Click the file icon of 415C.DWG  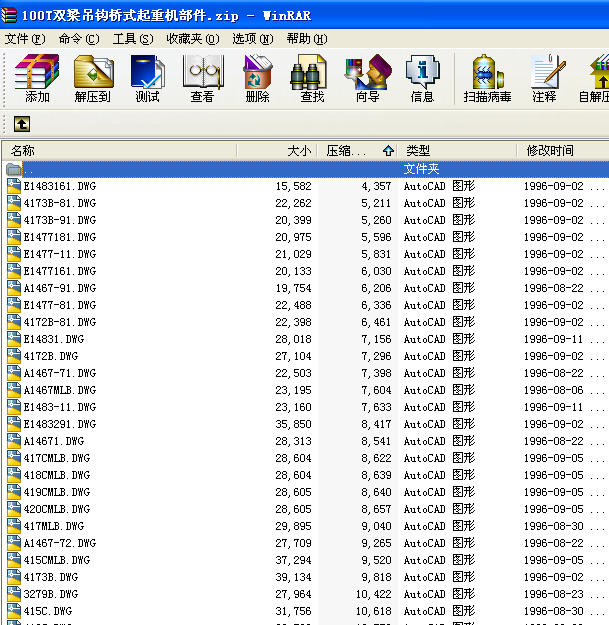[x=14, y=611]
